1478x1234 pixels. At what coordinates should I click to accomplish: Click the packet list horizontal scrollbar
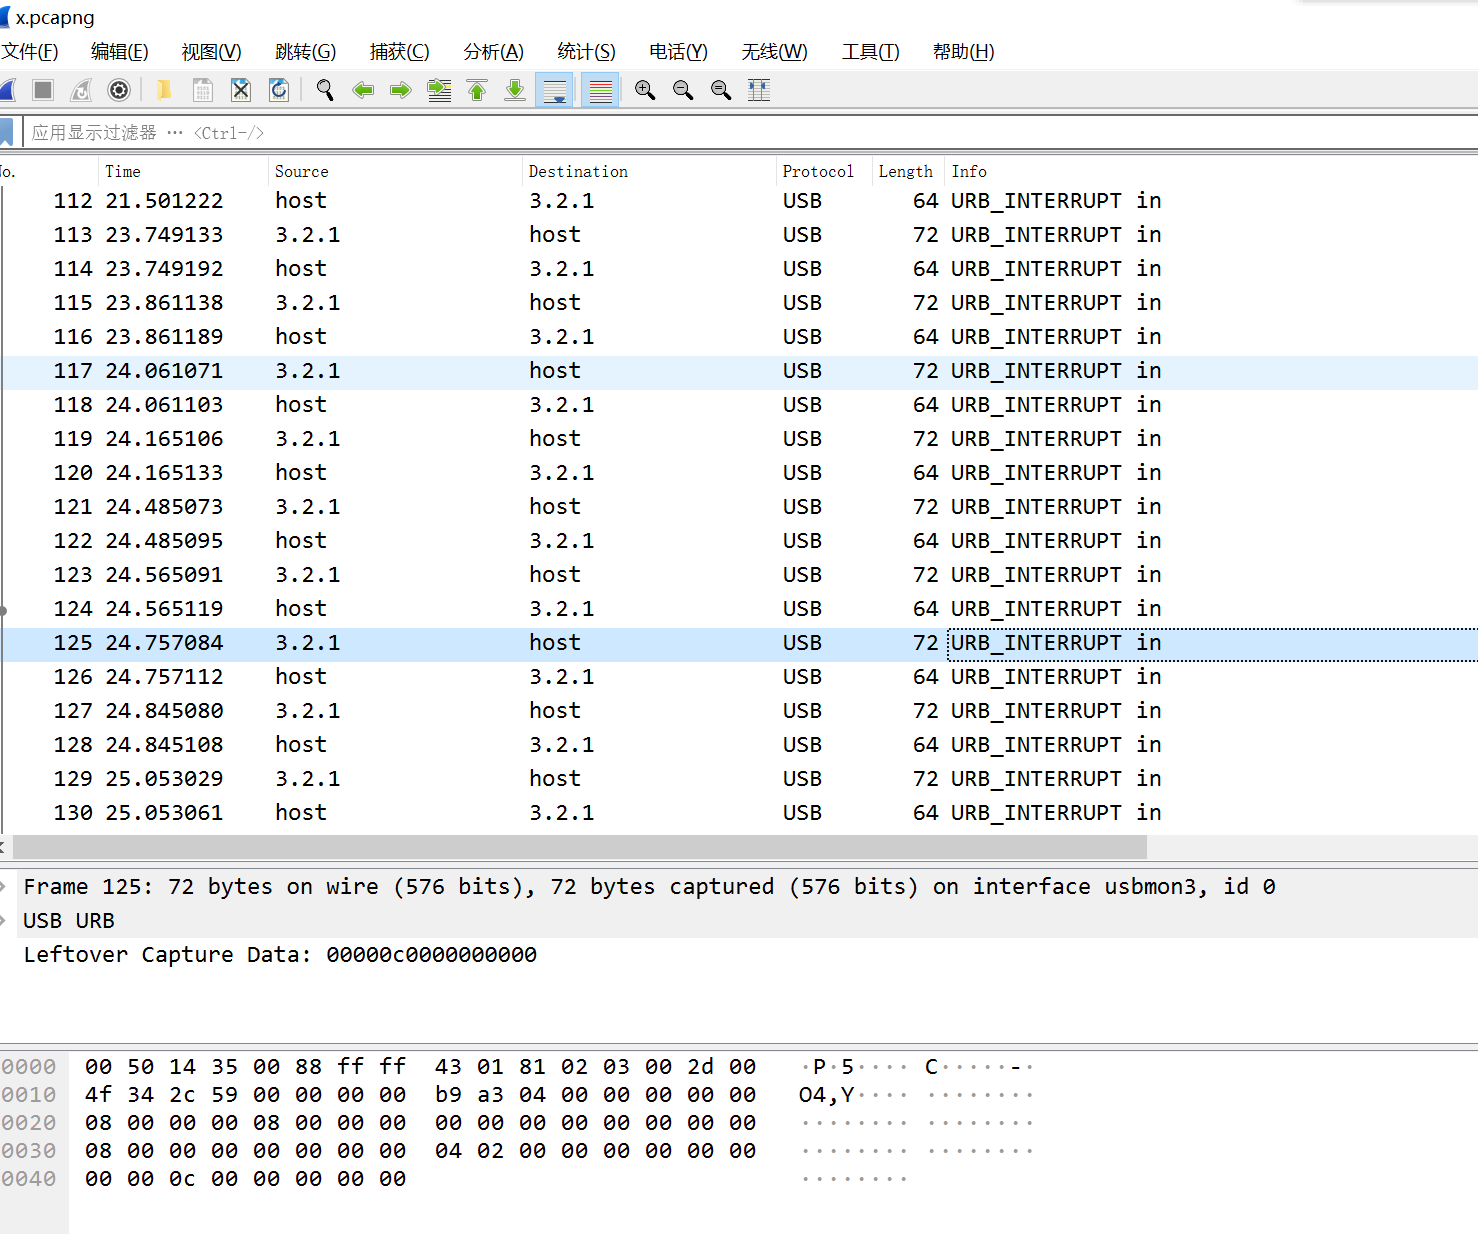tap(579, 848)
